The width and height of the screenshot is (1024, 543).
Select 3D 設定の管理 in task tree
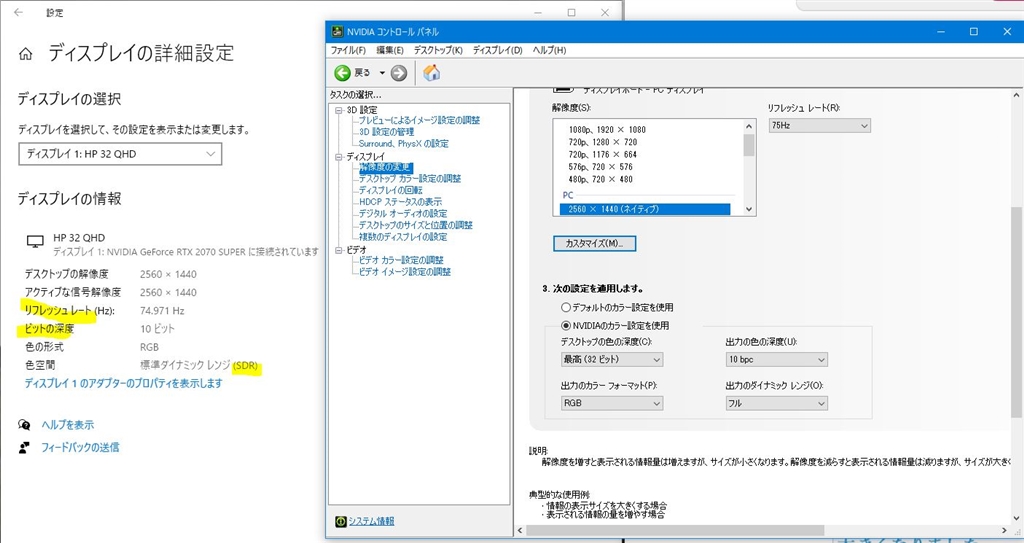tap(386, 132)
